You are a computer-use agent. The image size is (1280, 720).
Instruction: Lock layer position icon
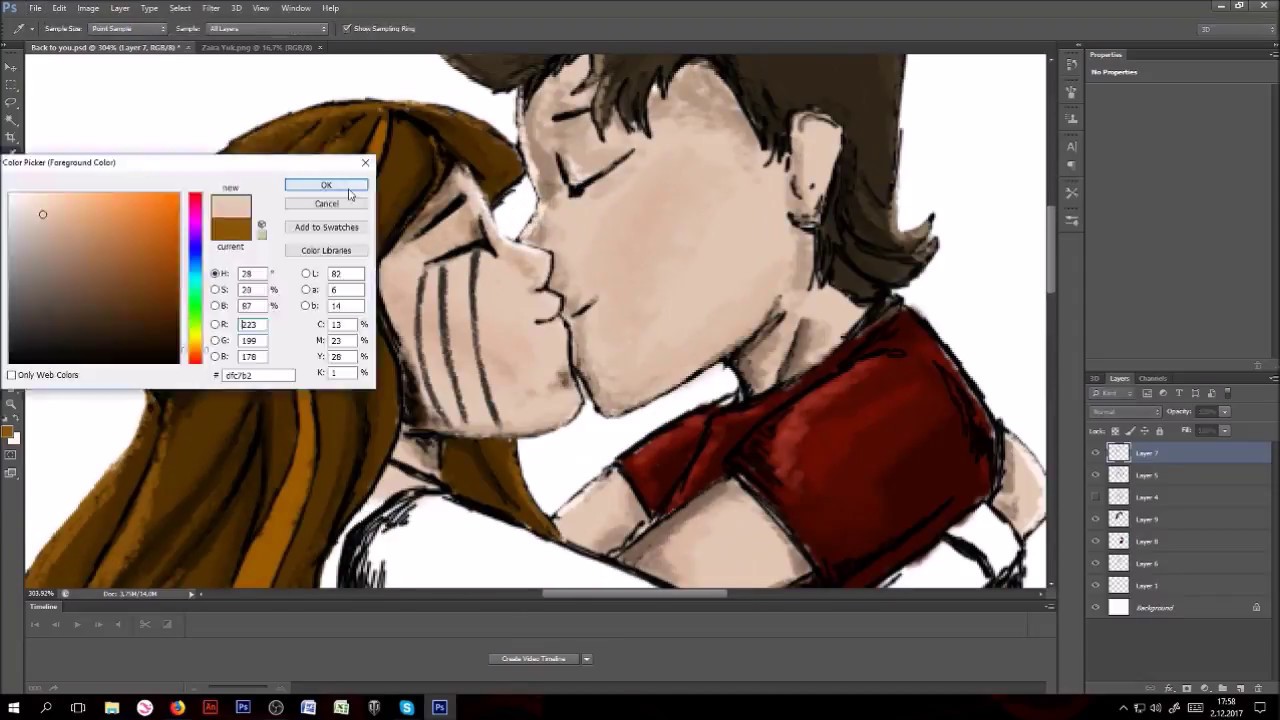(1145, 431)
